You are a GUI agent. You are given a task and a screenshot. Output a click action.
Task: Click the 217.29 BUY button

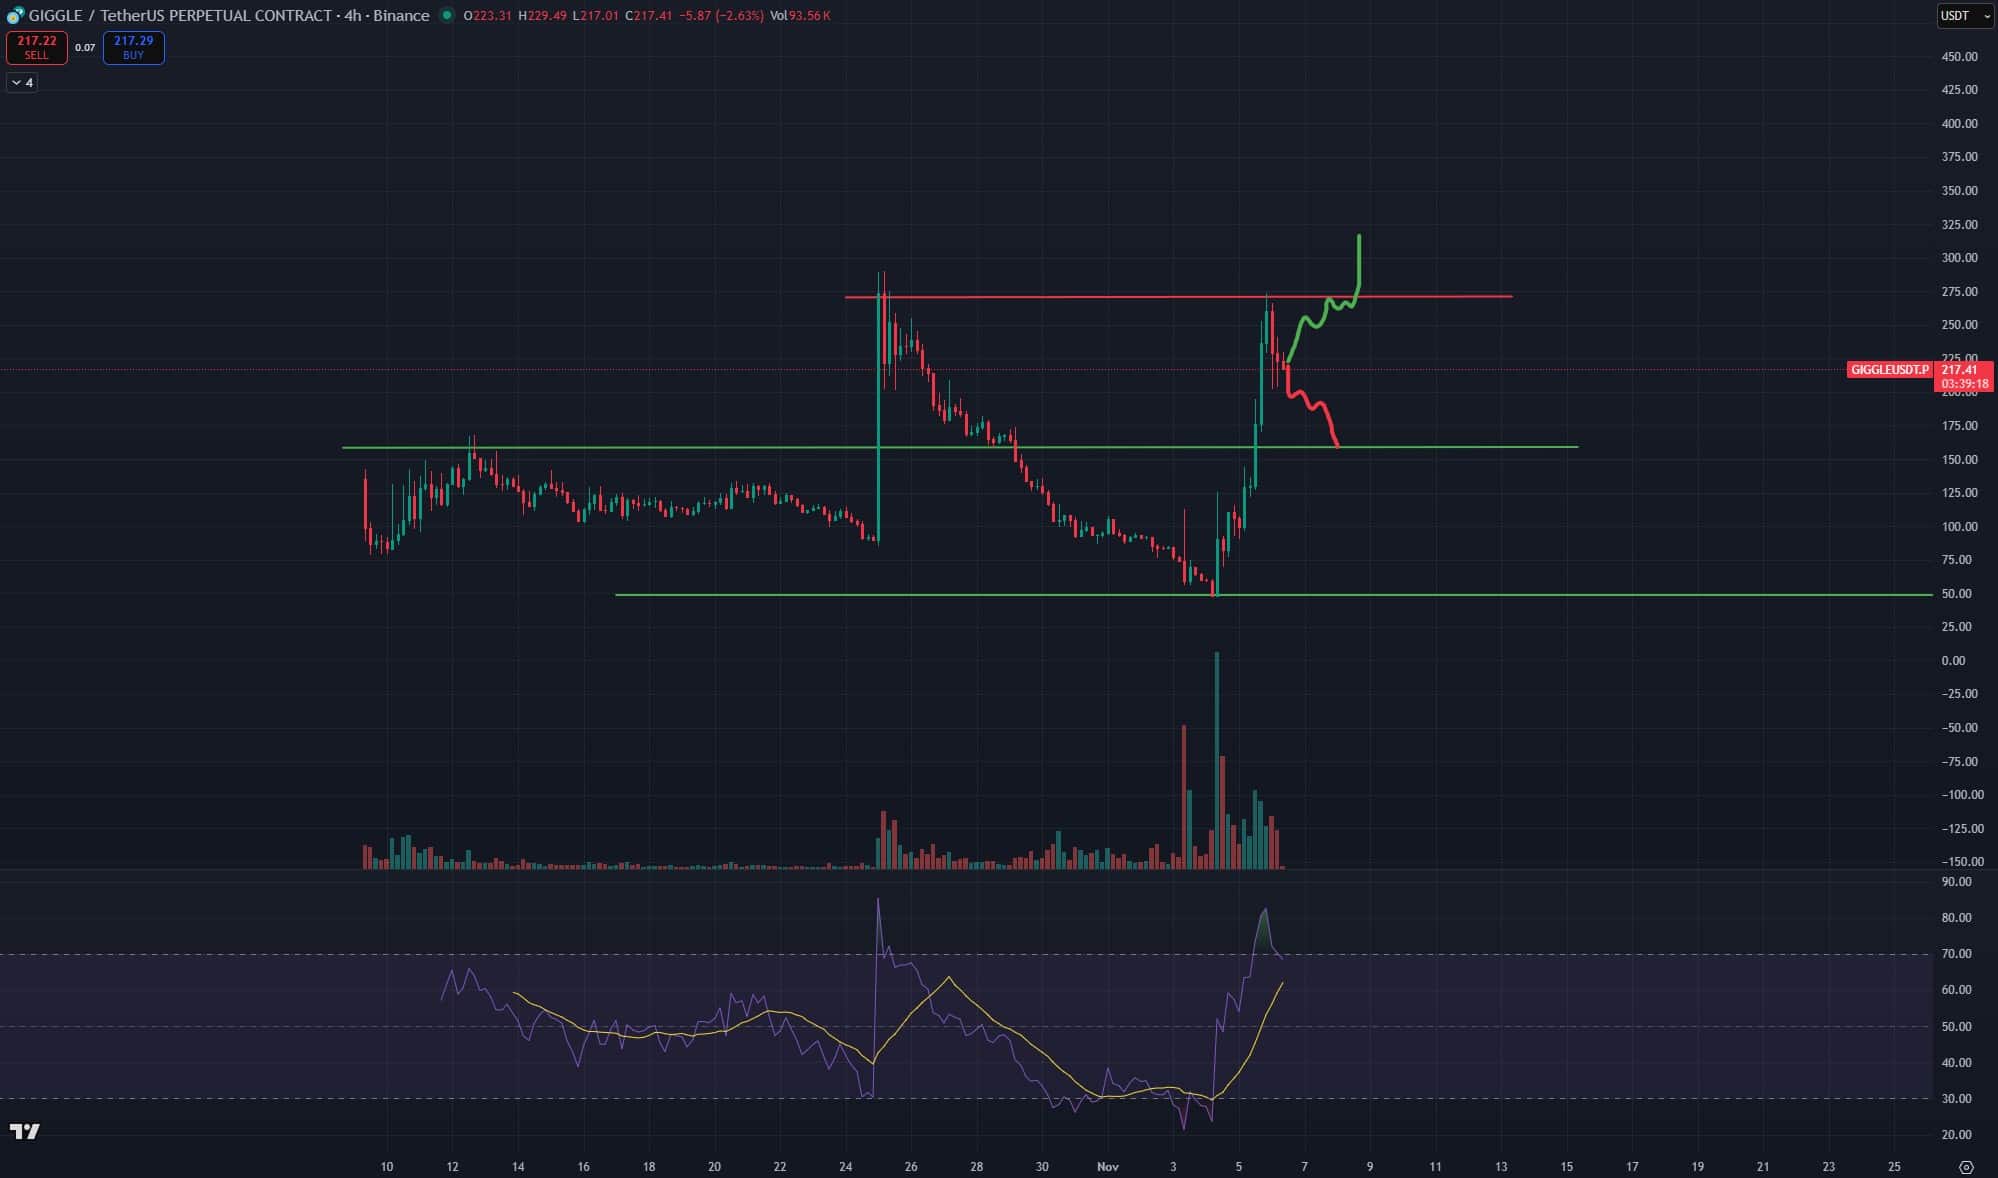tap(133, 47)
